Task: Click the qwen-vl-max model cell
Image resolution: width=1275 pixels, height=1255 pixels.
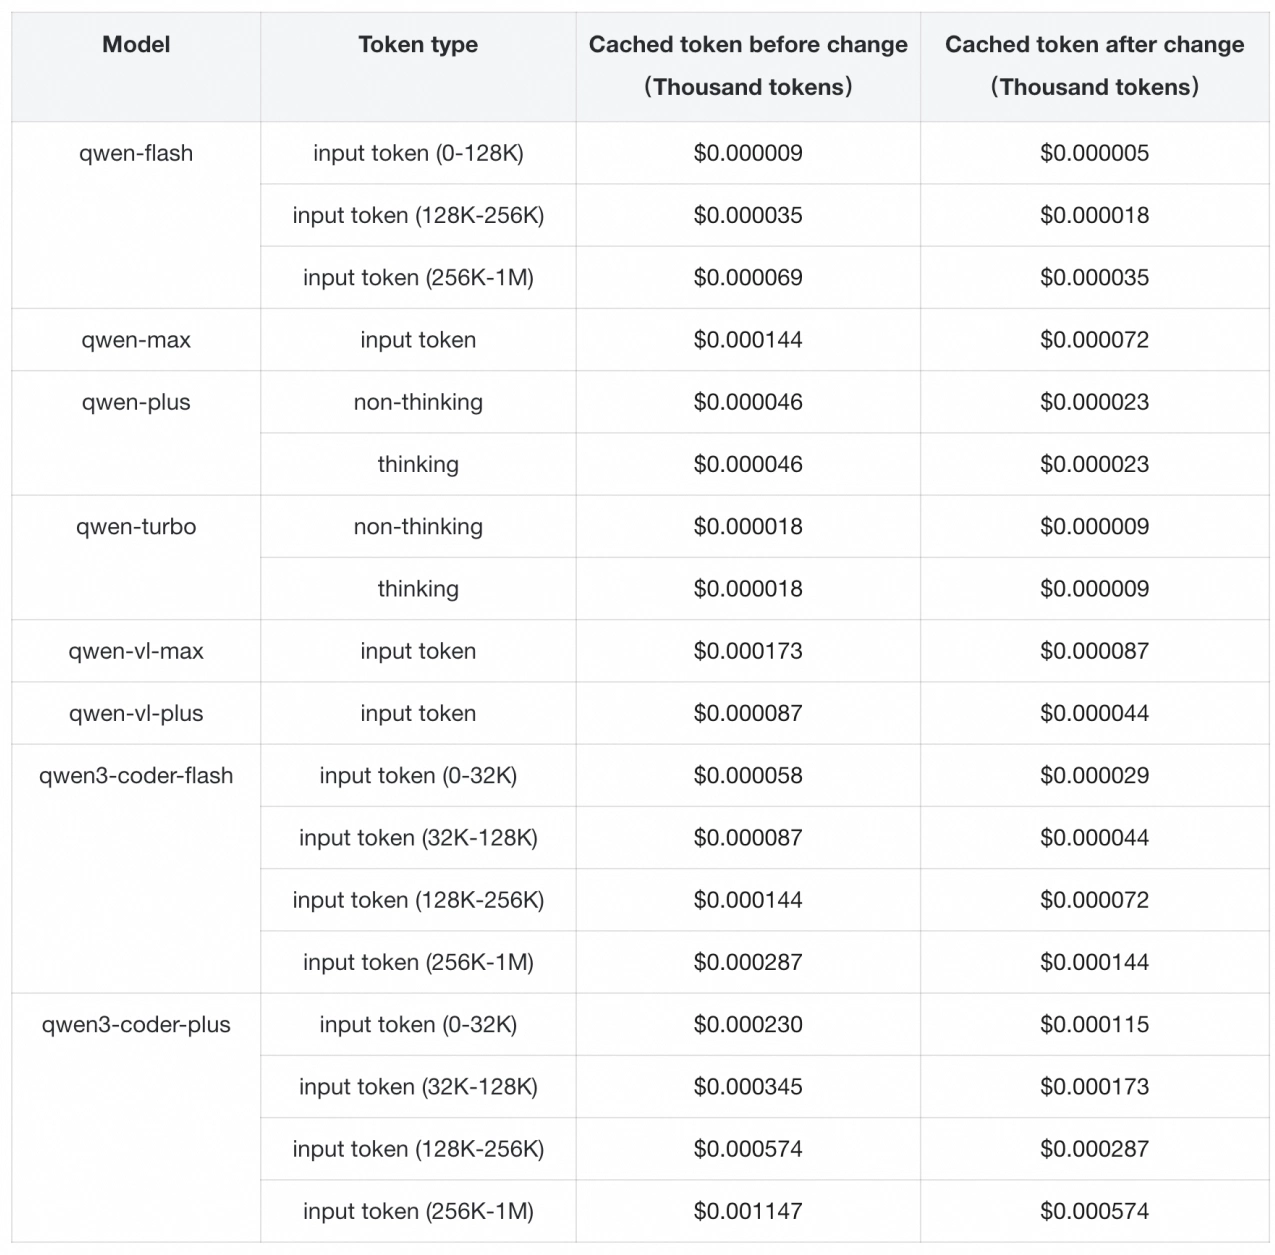Action: (x=136, y=652)
